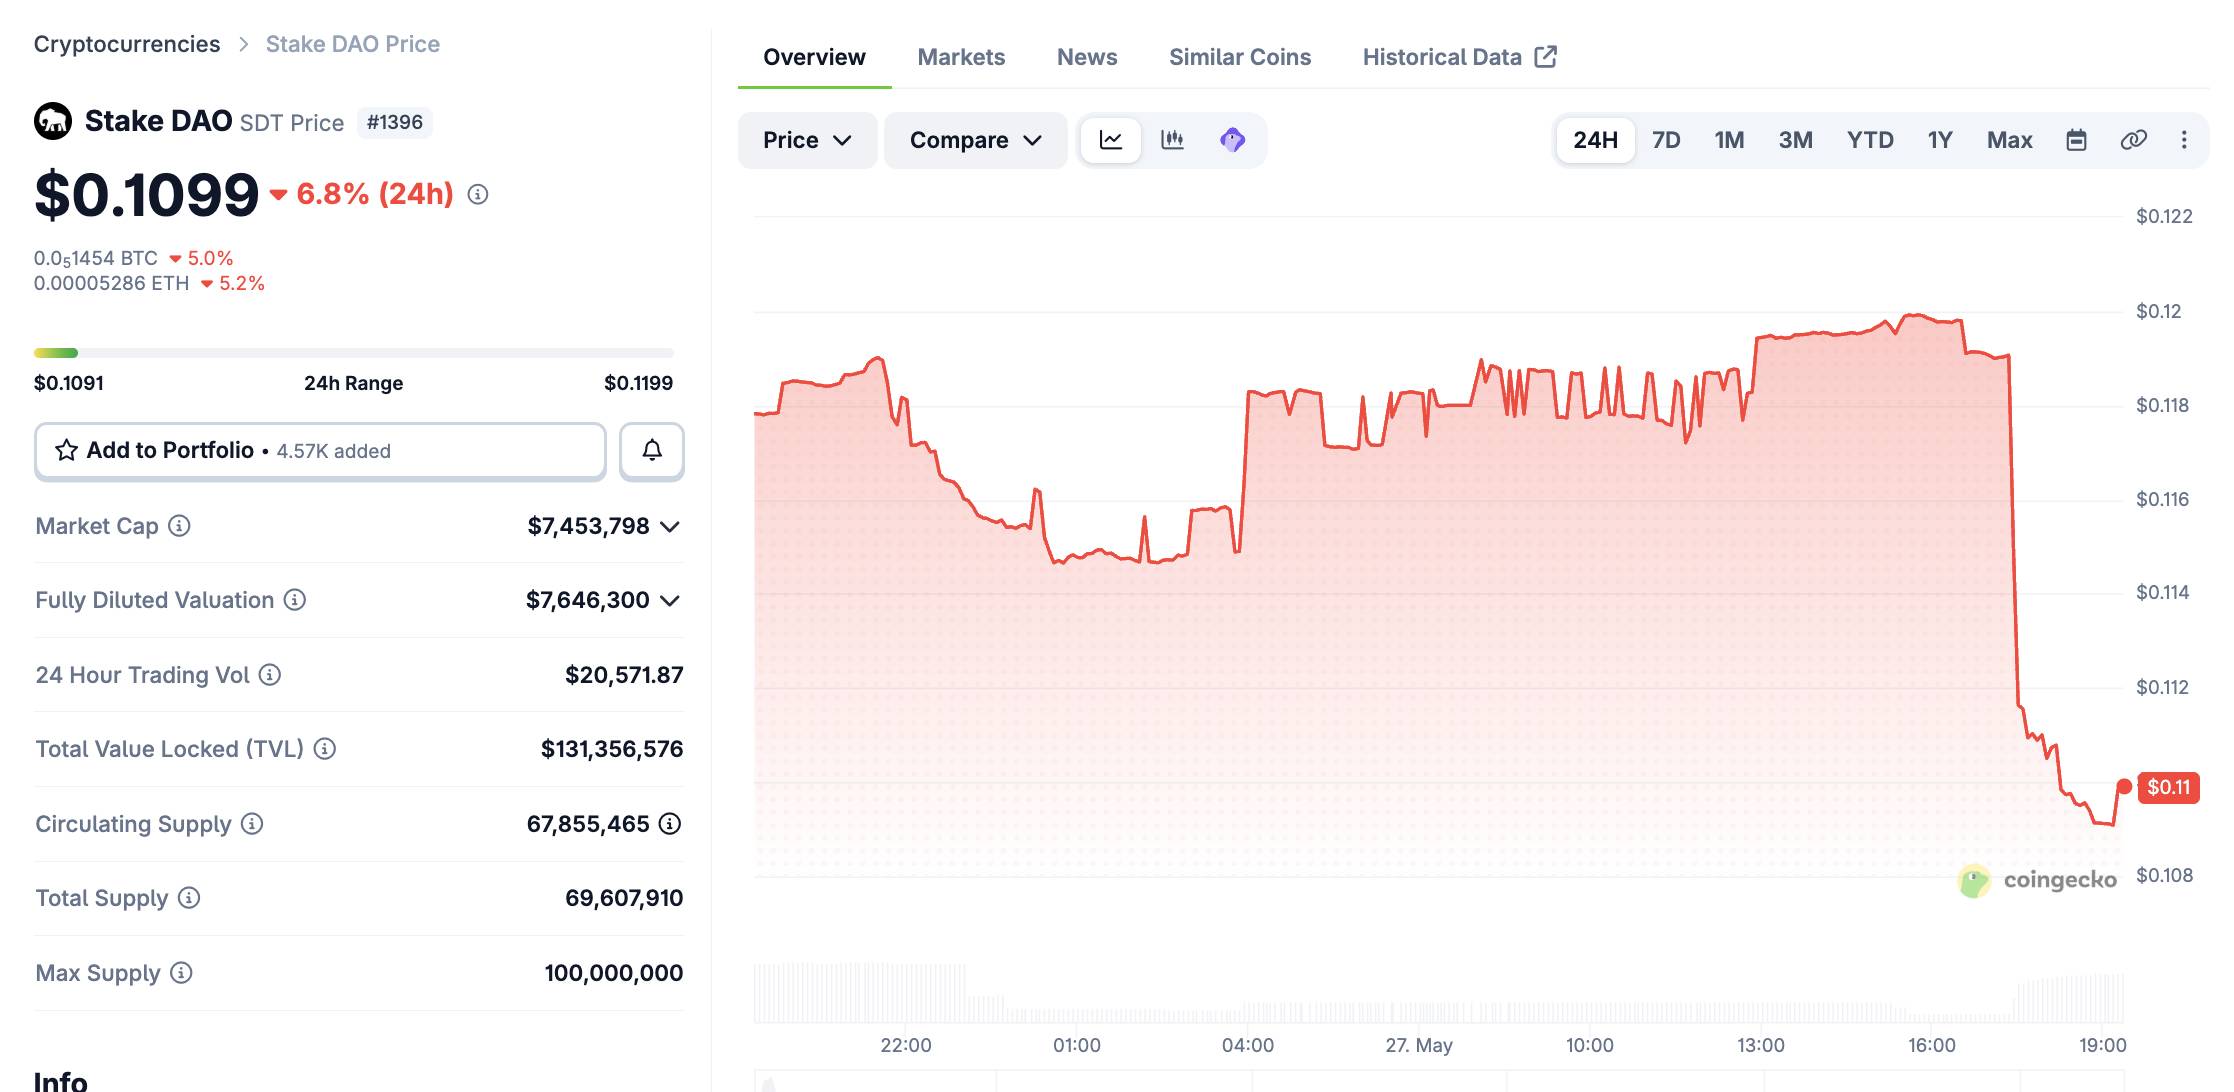The height and width of the screenshot is (1092, 2234).
Task: Click info icon beside 24h percentage change
Action: tap(478, 194)
